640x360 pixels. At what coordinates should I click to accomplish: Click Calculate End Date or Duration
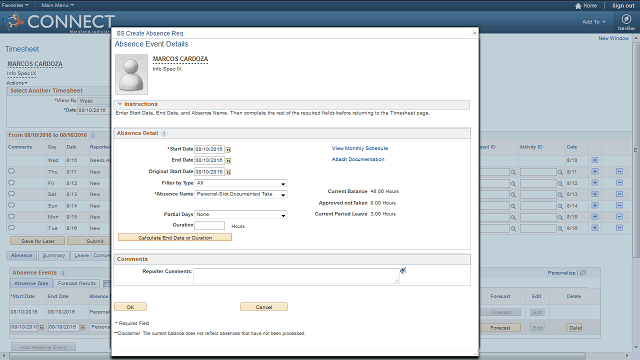(x=175, y=238)
